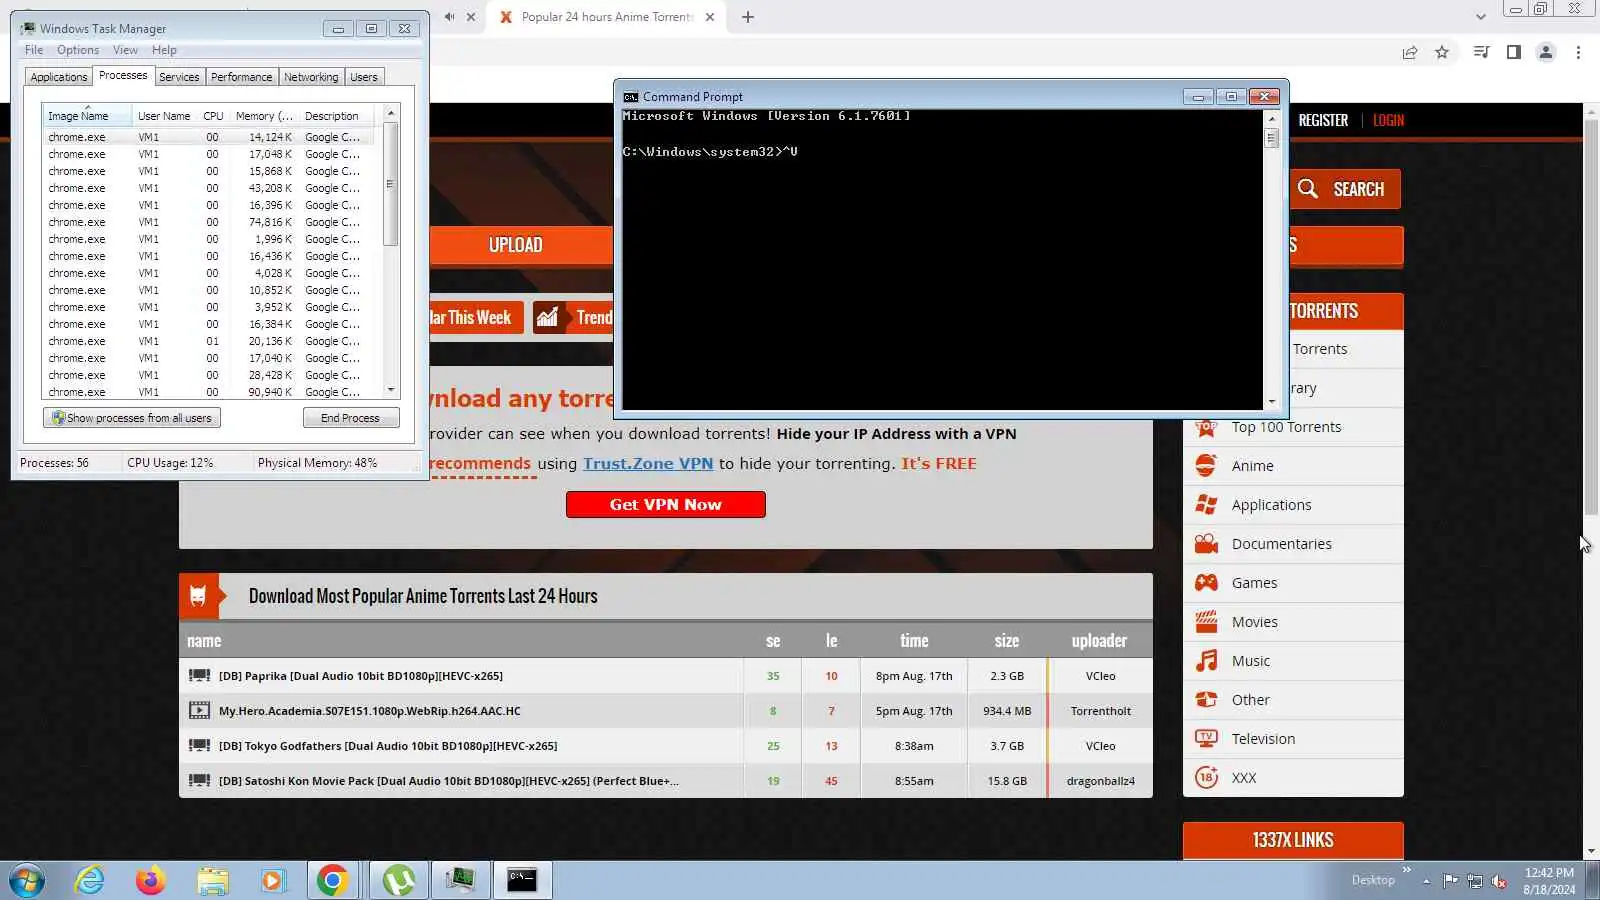Open the Paprika Dual Audio torrent
Screen dimensions: 1600x900
360,676
